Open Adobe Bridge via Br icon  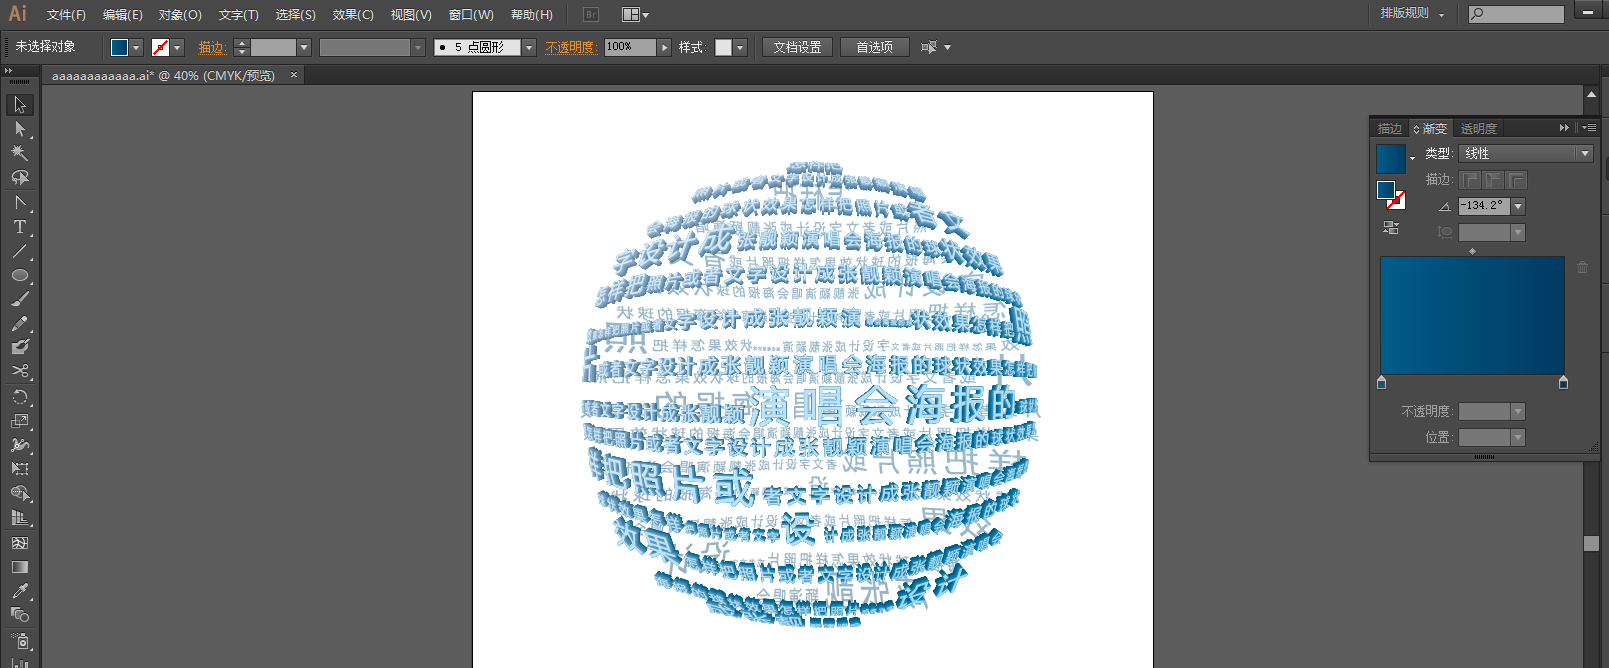tap(591, 15)
